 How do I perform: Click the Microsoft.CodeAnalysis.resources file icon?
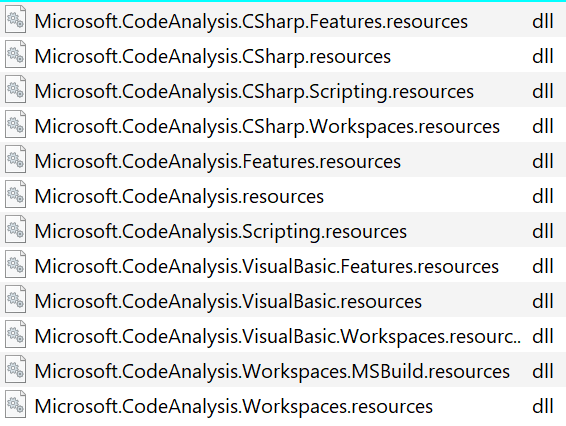point(16,195)
